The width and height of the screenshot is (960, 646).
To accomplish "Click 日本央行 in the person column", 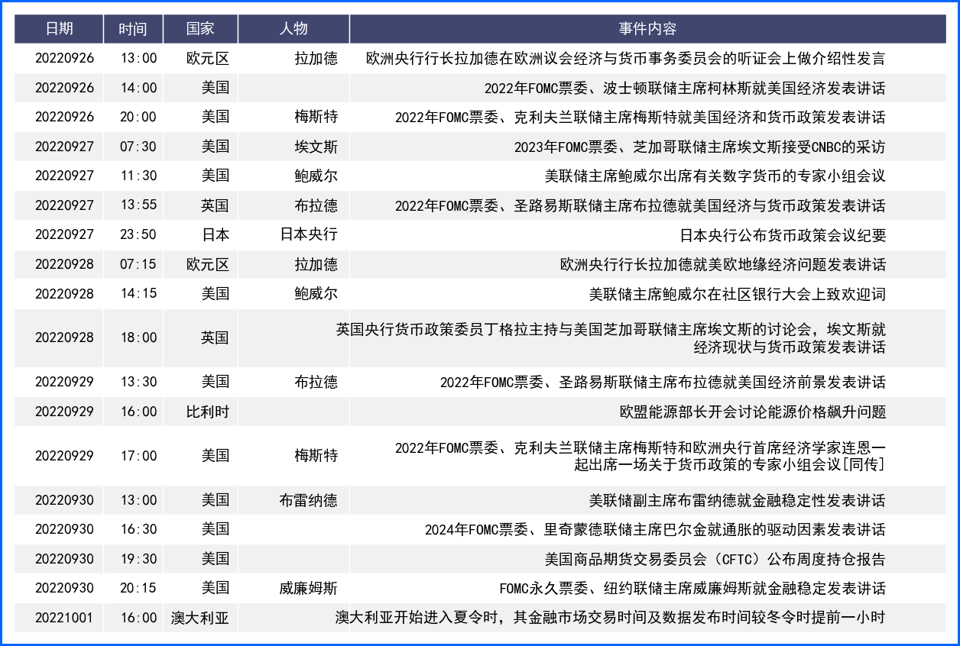I will 309,235.
